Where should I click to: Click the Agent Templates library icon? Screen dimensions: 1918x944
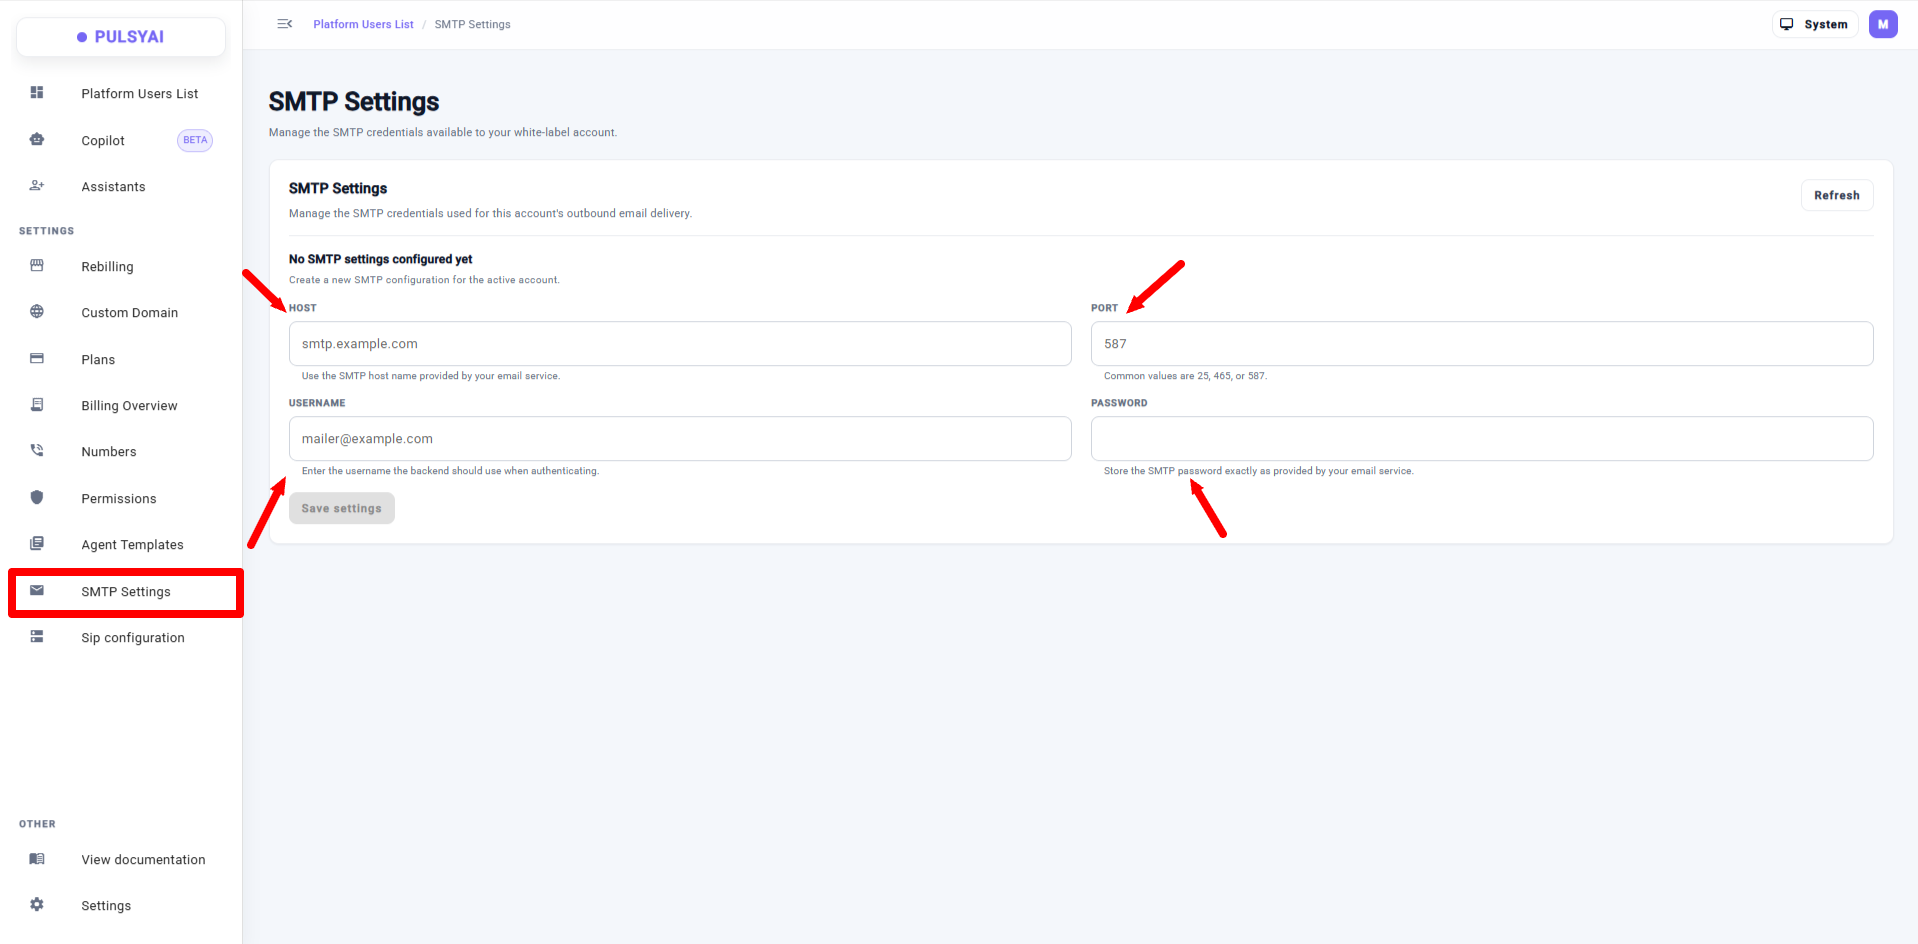37,544
